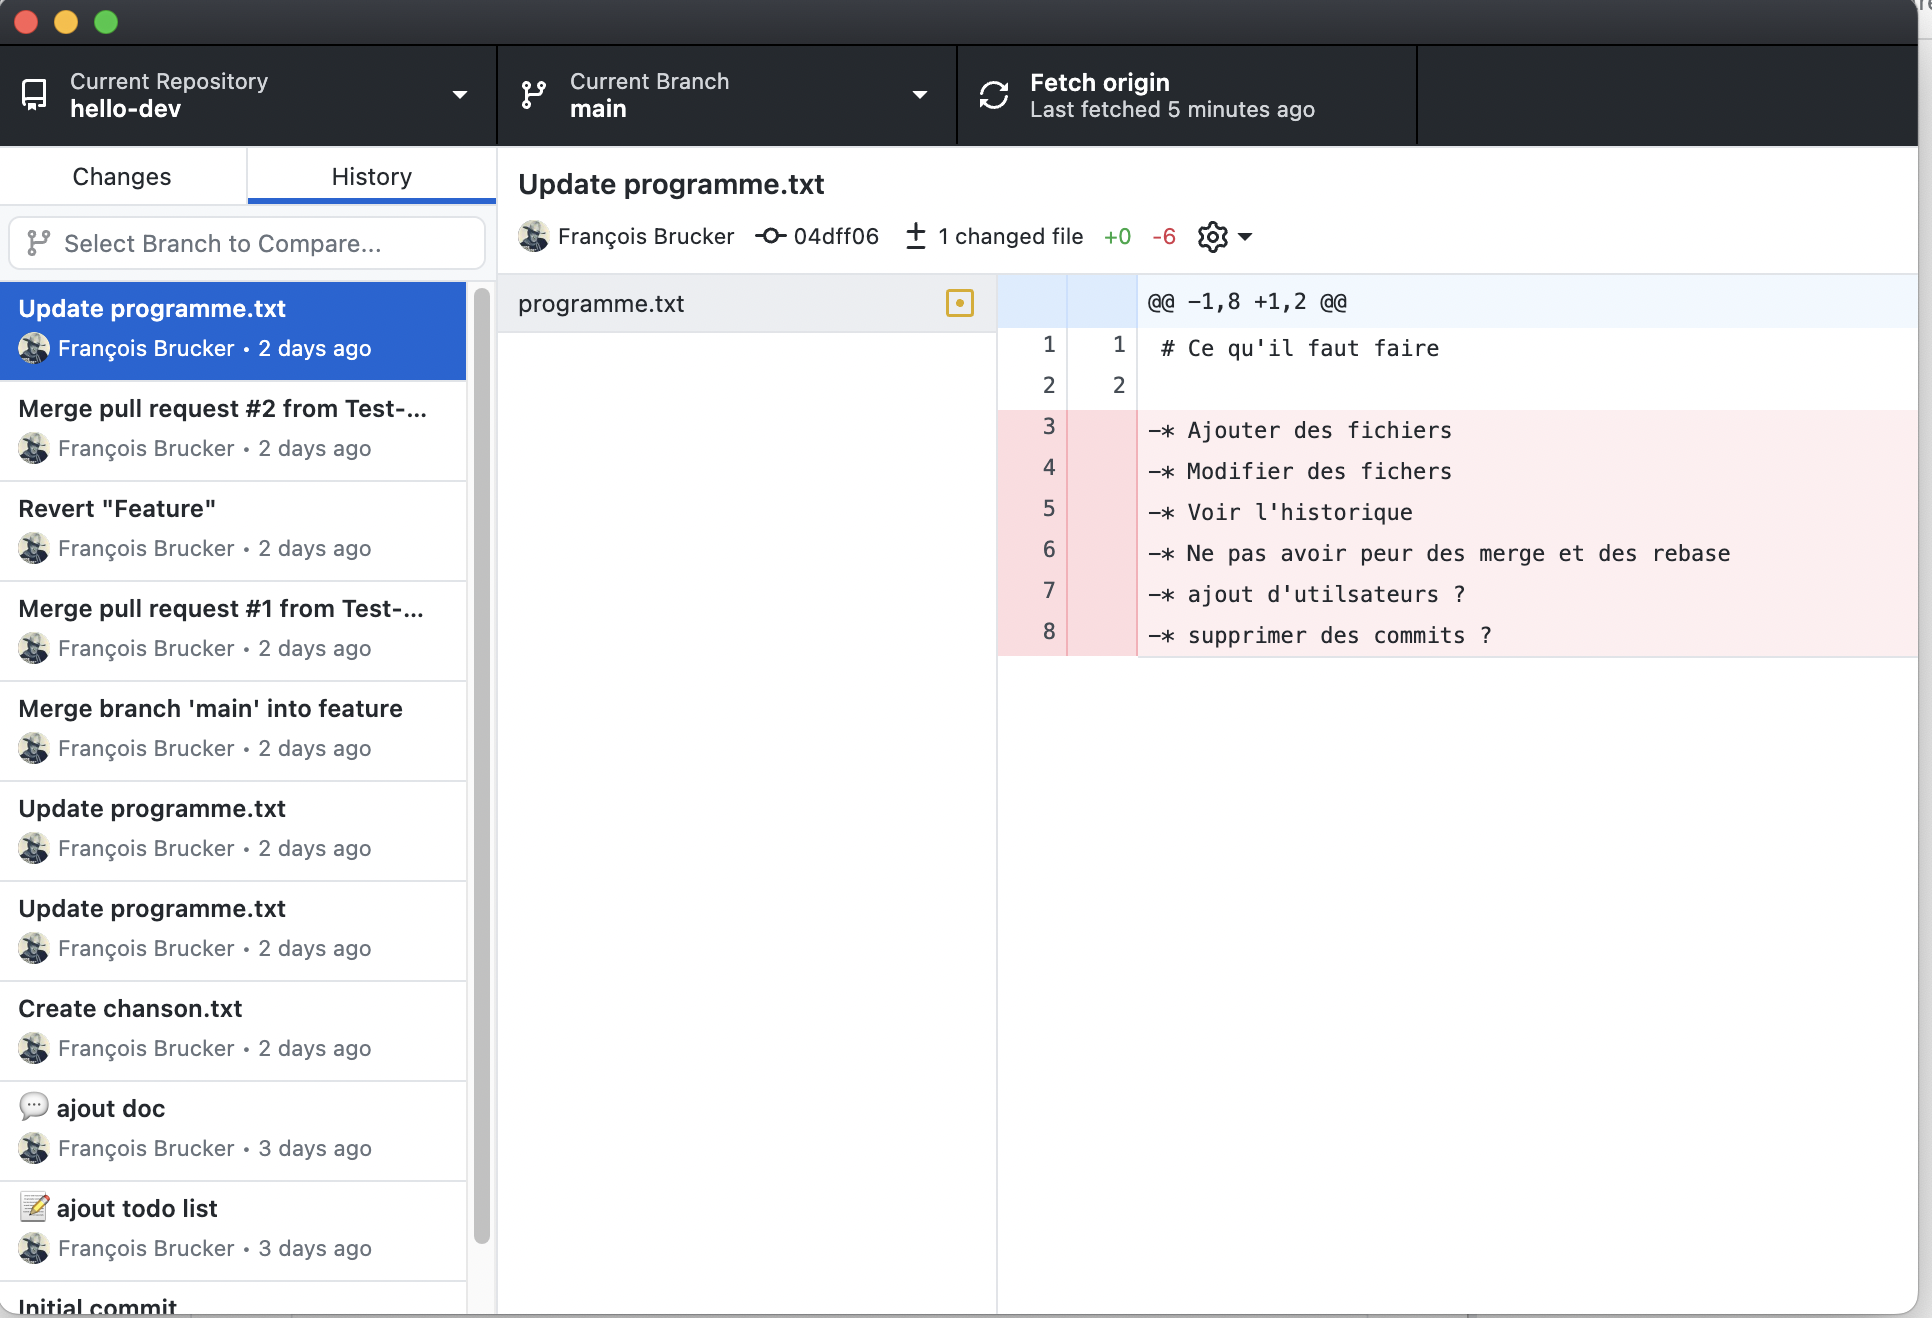Expand the Current Repository dropdown arrow
The height and width of the screenshot is (1318, 1932).
[x=459, y=95]
